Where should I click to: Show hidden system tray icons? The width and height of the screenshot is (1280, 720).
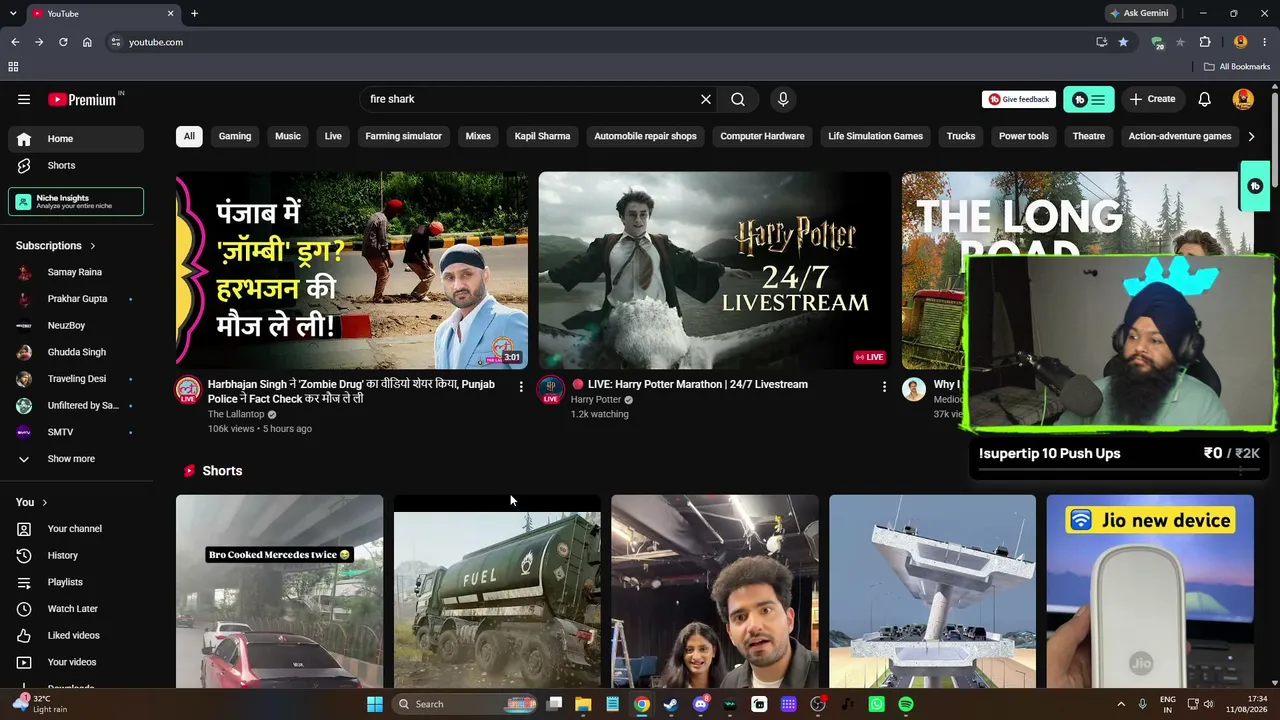pyautogui.click(x=1121, y=704)
